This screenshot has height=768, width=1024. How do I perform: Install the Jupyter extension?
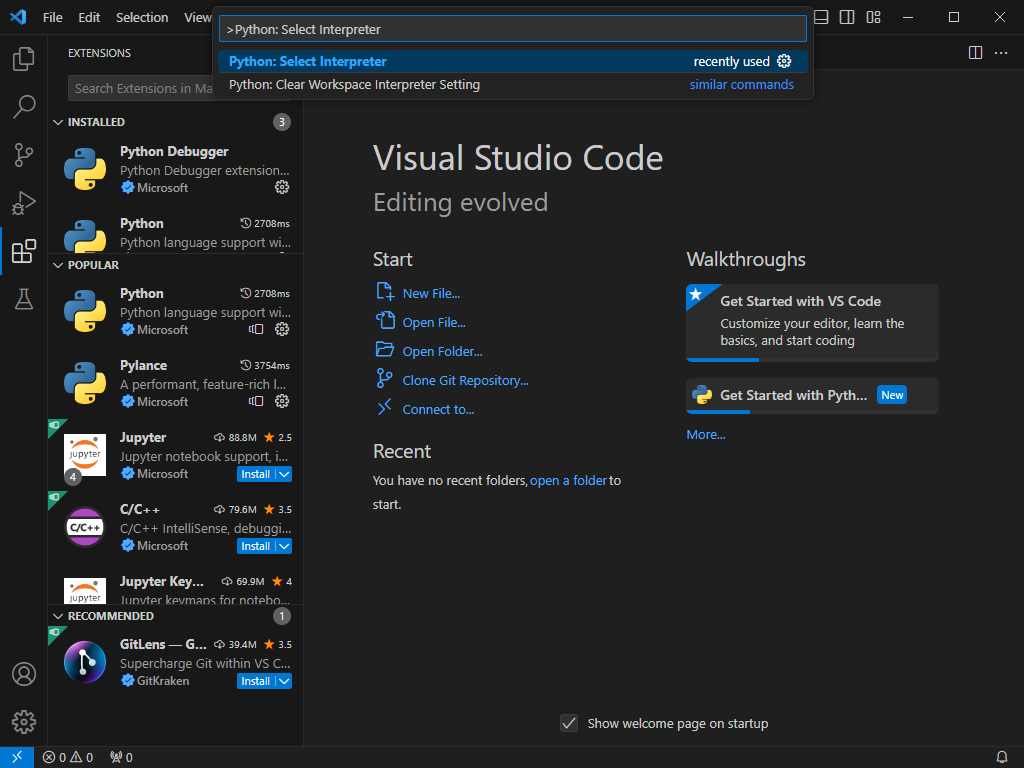(x=256, y=474)
